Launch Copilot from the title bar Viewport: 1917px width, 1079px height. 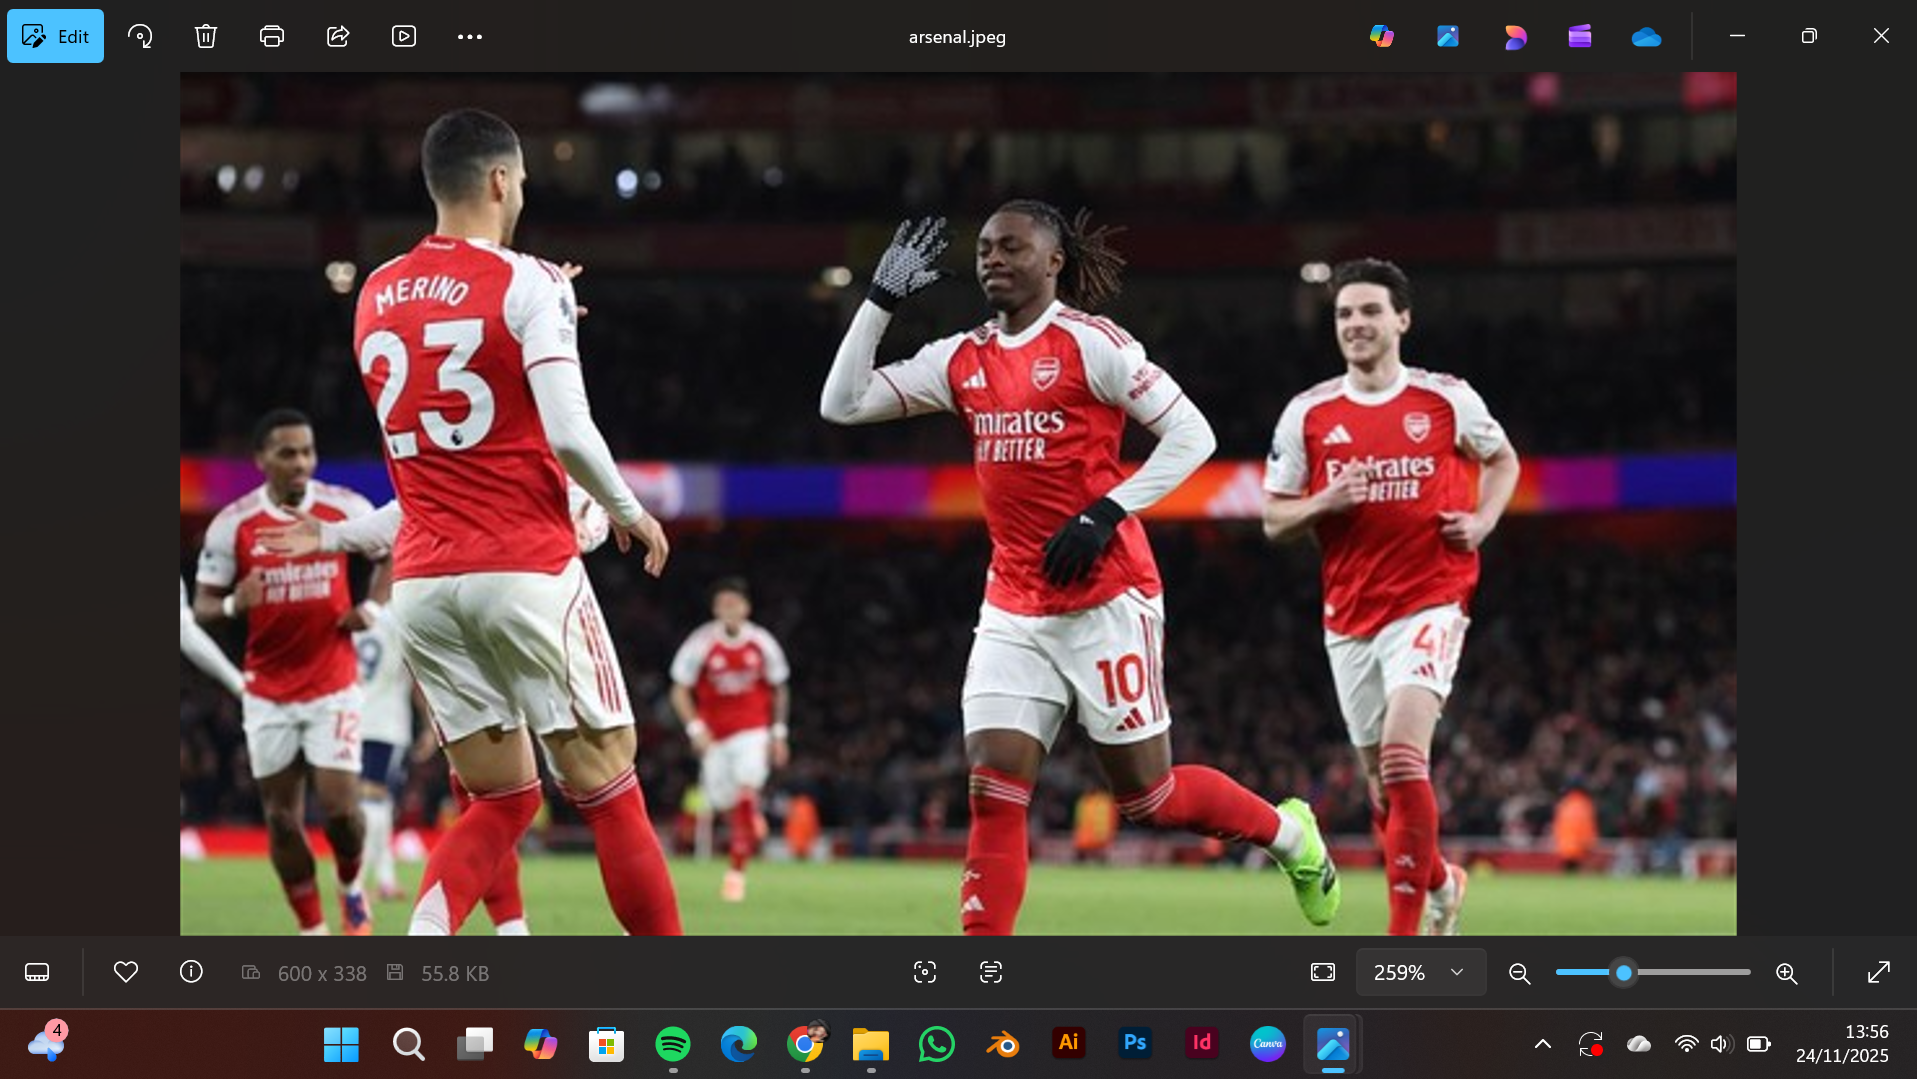coord(1382,36)
